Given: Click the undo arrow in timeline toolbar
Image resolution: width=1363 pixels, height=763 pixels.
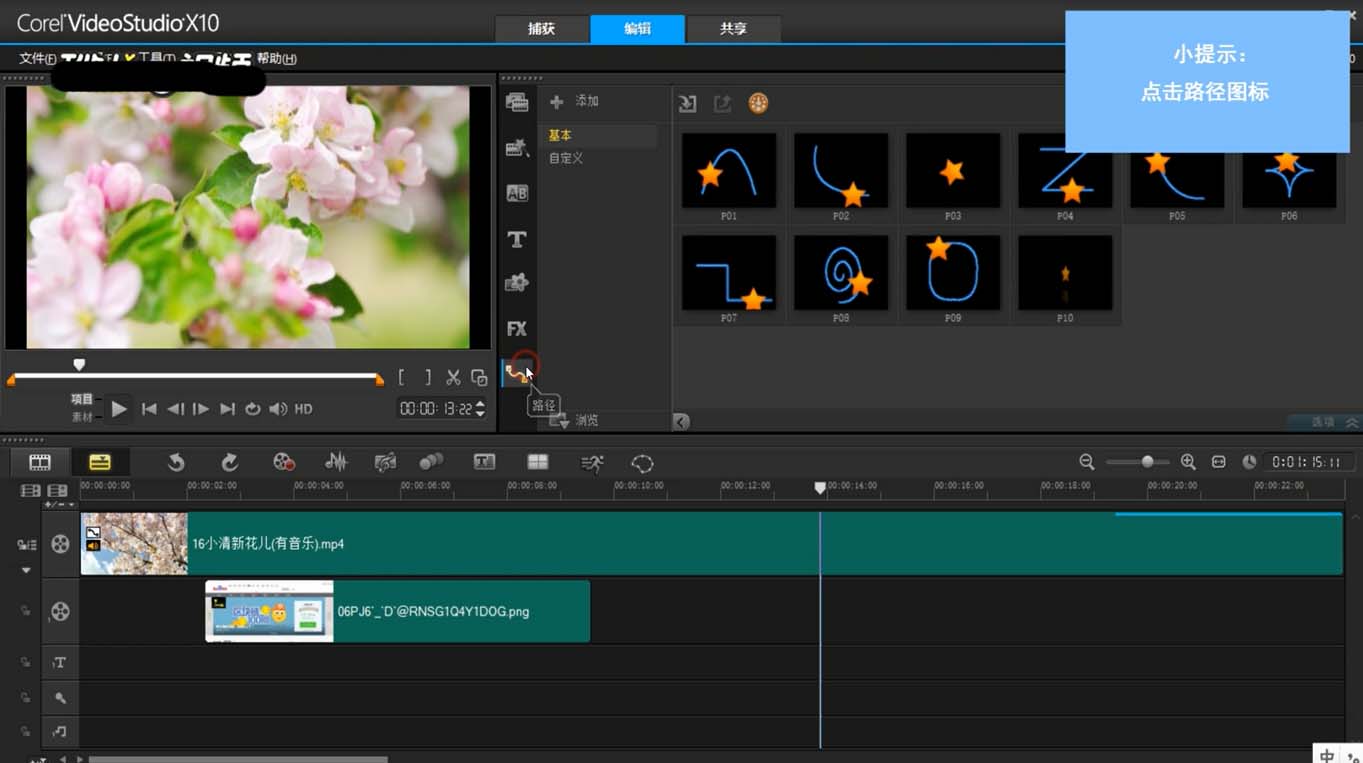Looking at the screenshot, I should 176,462.
